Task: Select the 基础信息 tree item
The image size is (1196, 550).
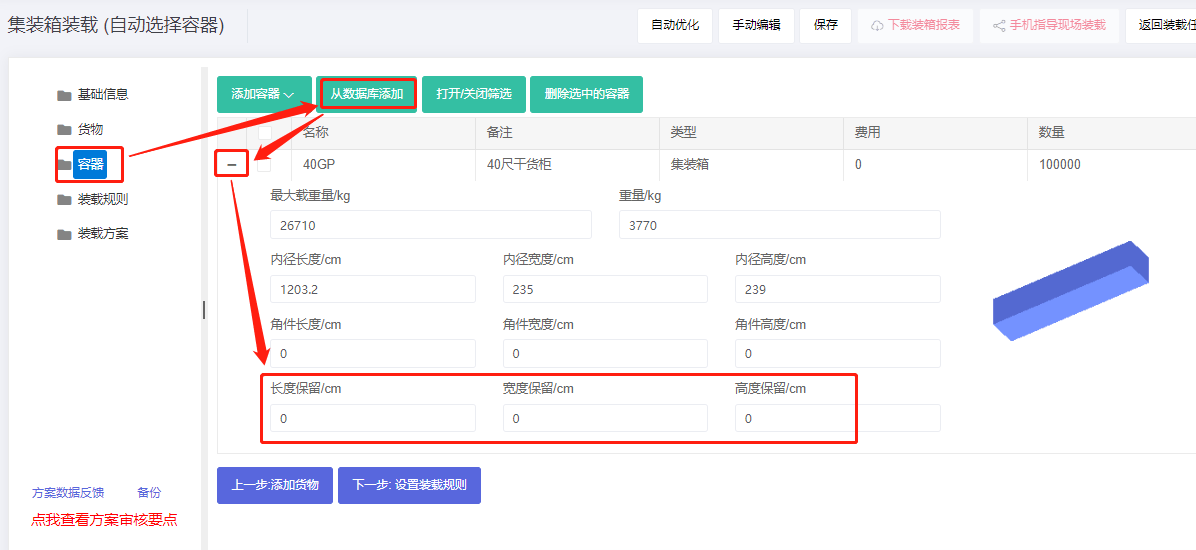Action: point(103,95)
